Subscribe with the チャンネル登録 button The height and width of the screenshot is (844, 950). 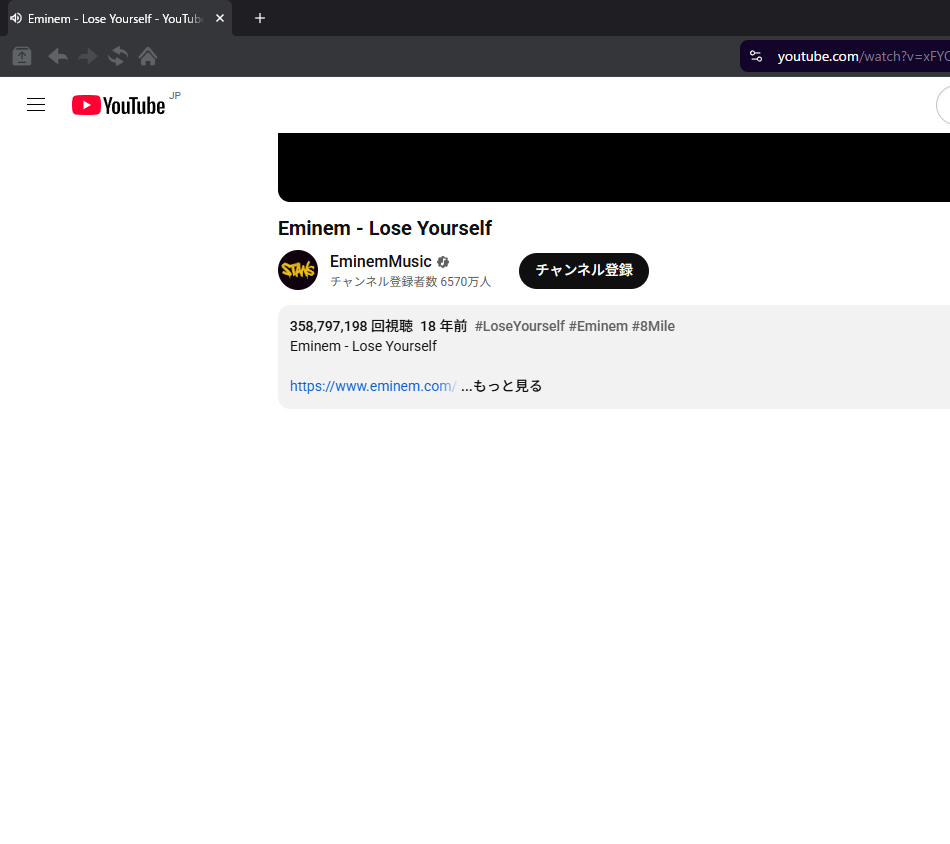tap(583, 271)
